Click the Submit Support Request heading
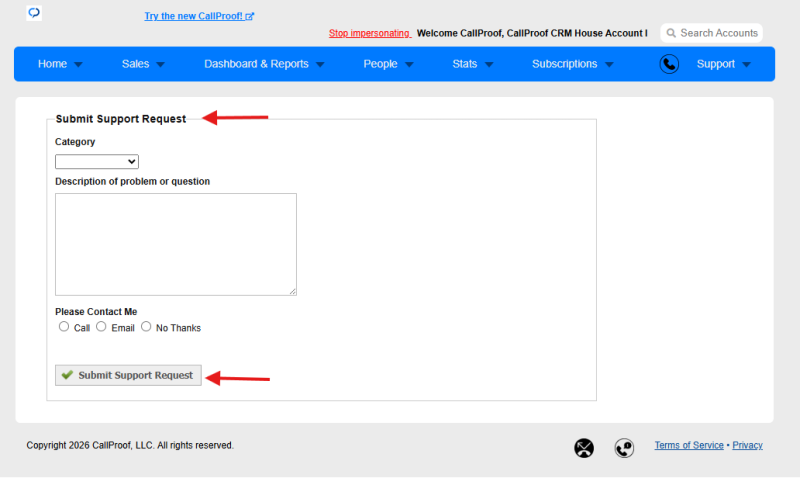Viewport: 800px width, 478px height. tap(121, 119)
